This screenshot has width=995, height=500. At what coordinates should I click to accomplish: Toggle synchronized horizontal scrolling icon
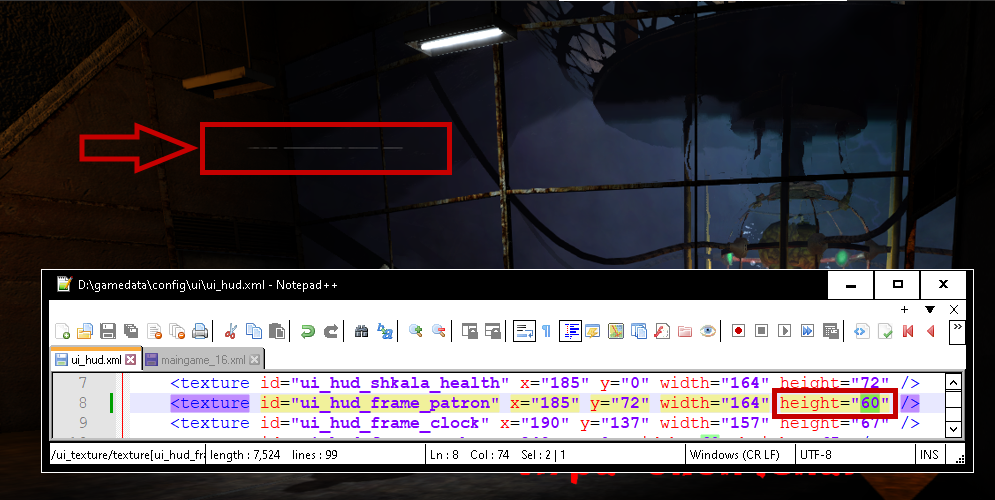pos(492,331)
